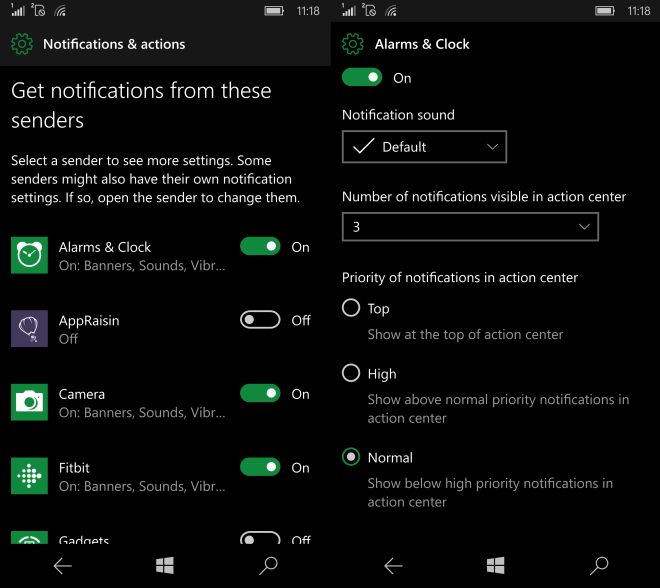The image size is (660, 588).
Task: Tap the settings gear in Notifications & actions header
Action: click(21, 44)
